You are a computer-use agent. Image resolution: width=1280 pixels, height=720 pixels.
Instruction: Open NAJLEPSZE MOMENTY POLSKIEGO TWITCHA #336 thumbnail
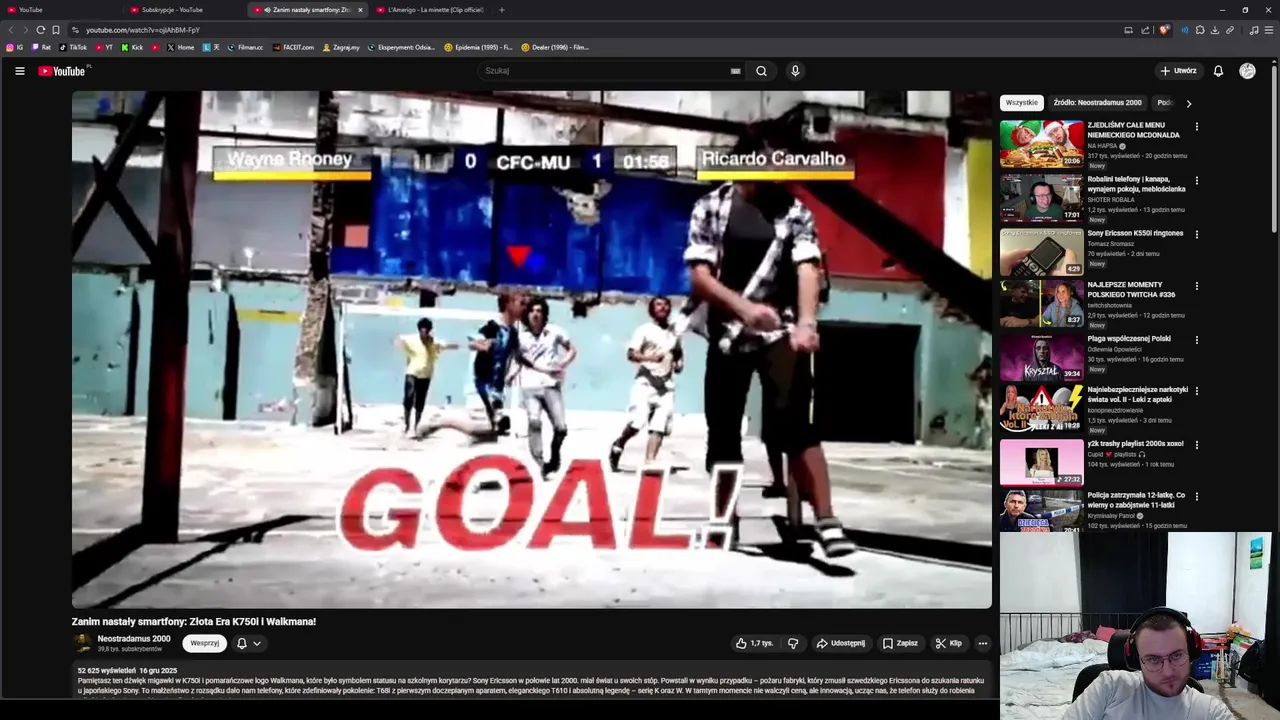pos(1042,304)
